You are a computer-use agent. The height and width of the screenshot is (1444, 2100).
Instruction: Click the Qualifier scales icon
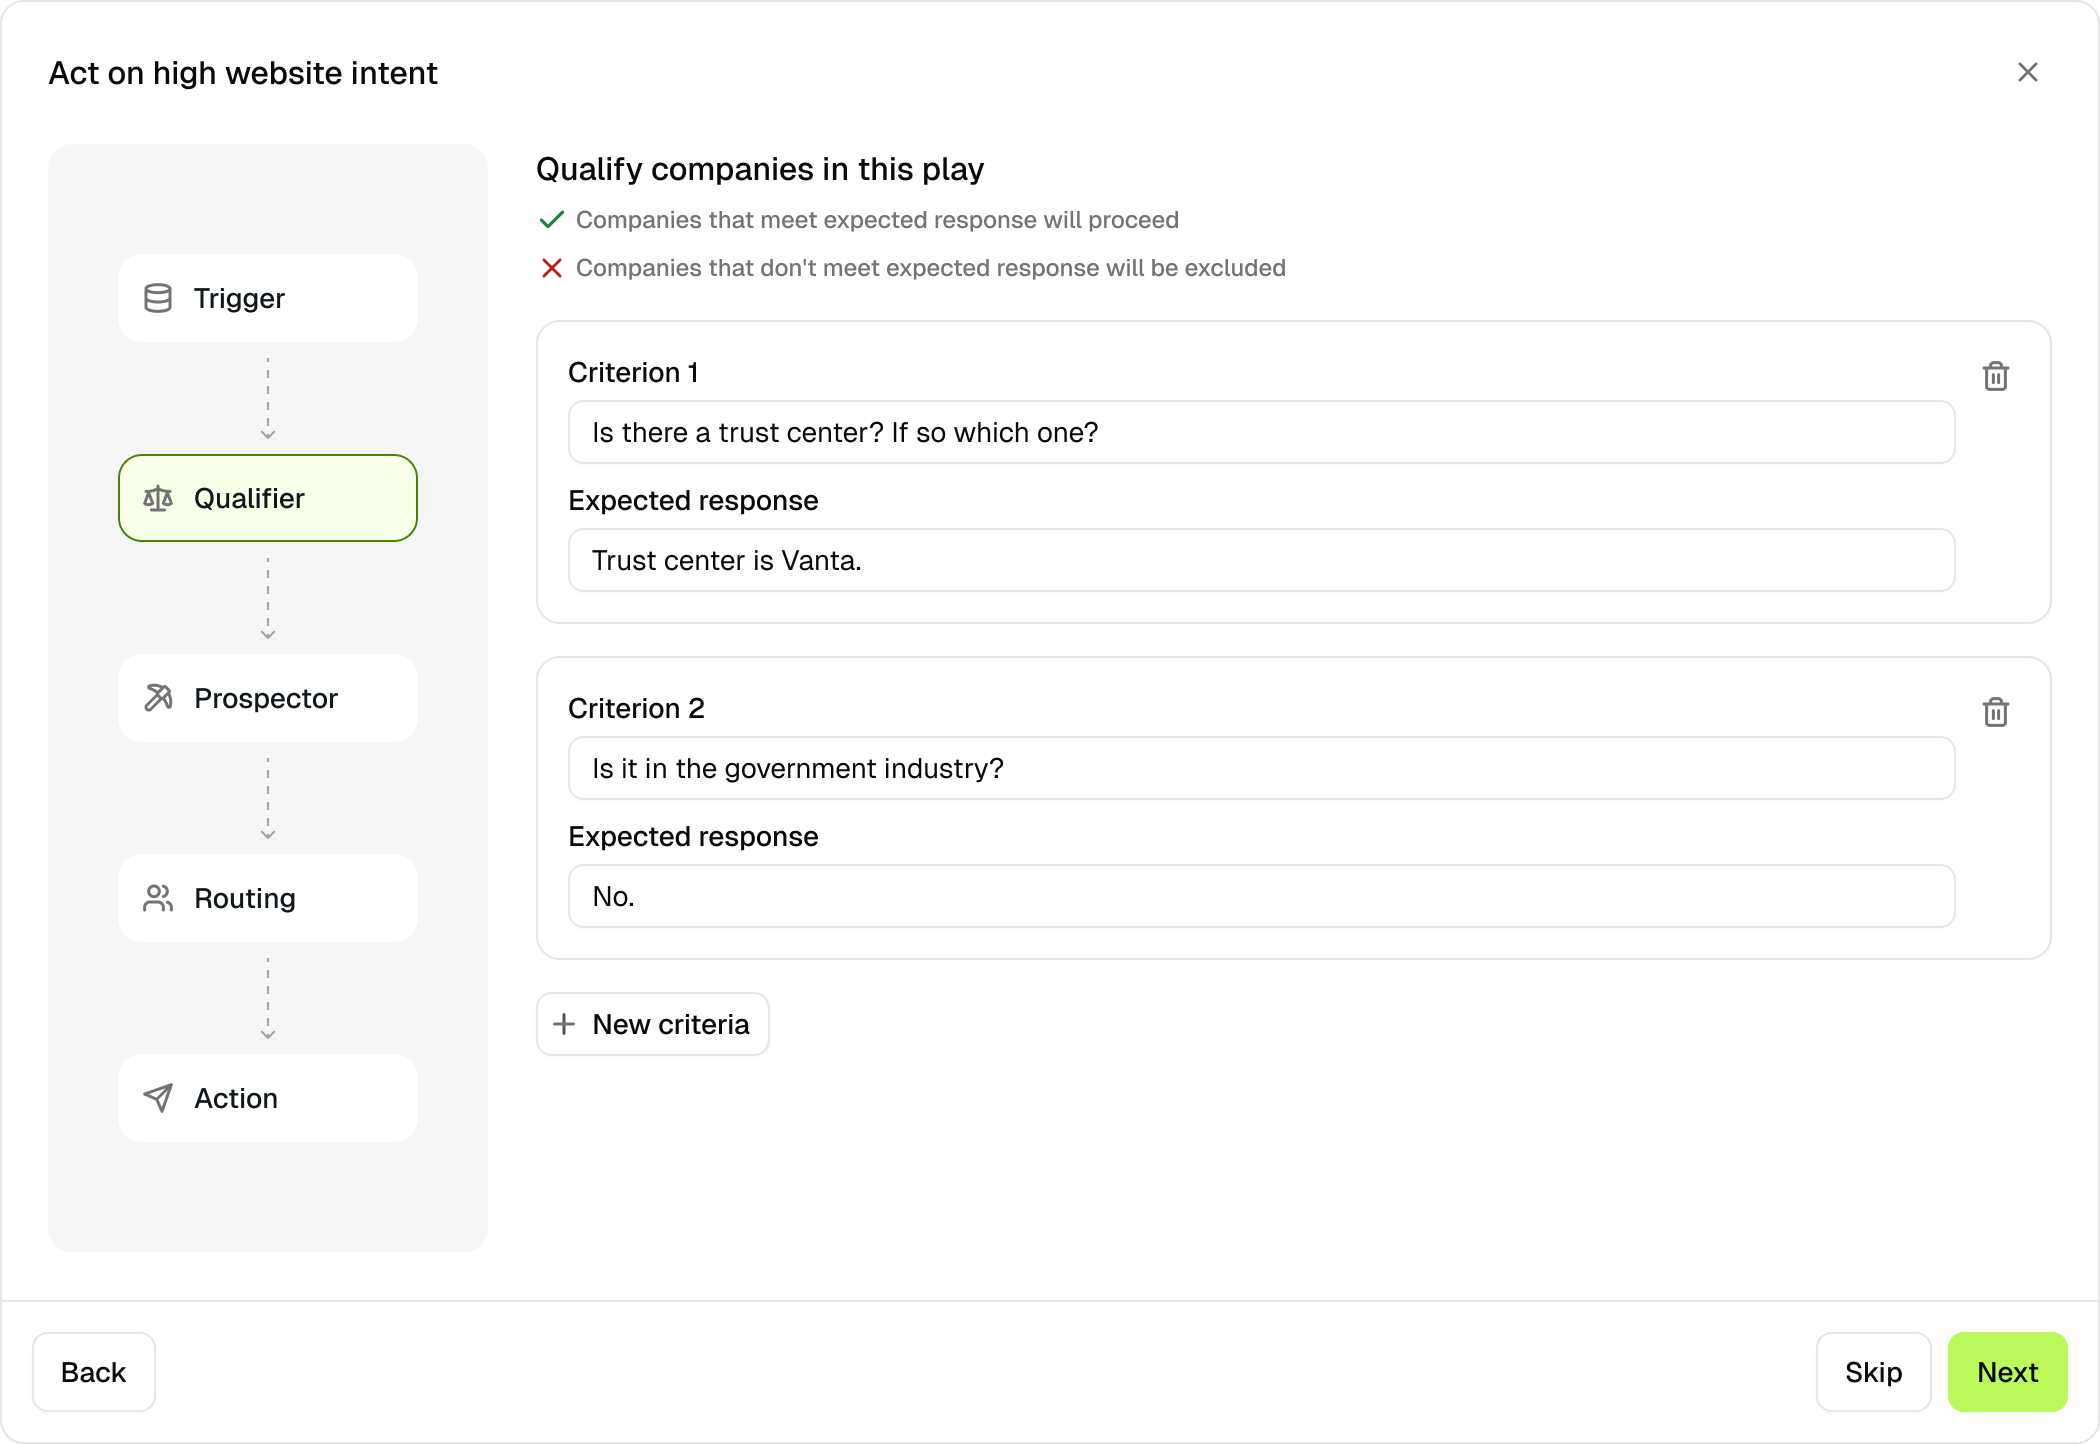158,498
